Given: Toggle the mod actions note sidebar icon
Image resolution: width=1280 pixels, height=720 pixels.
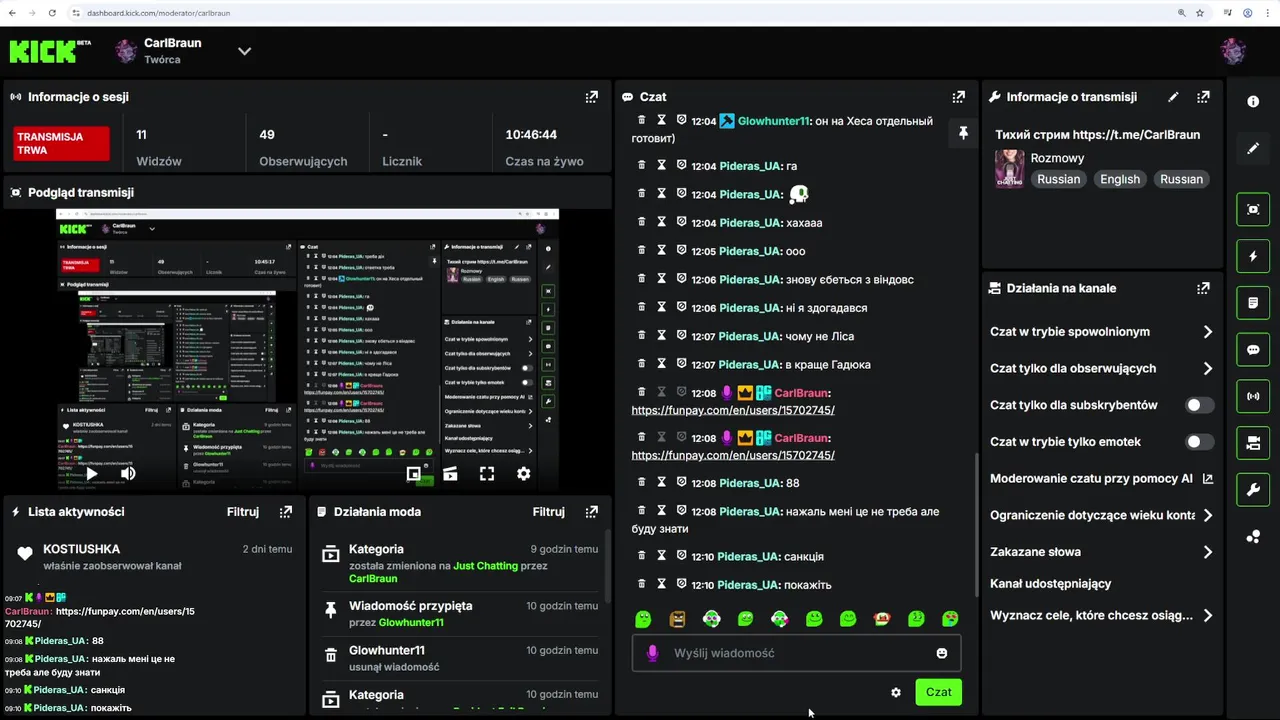Looking at the screenshot, I should click(1253, 303).
